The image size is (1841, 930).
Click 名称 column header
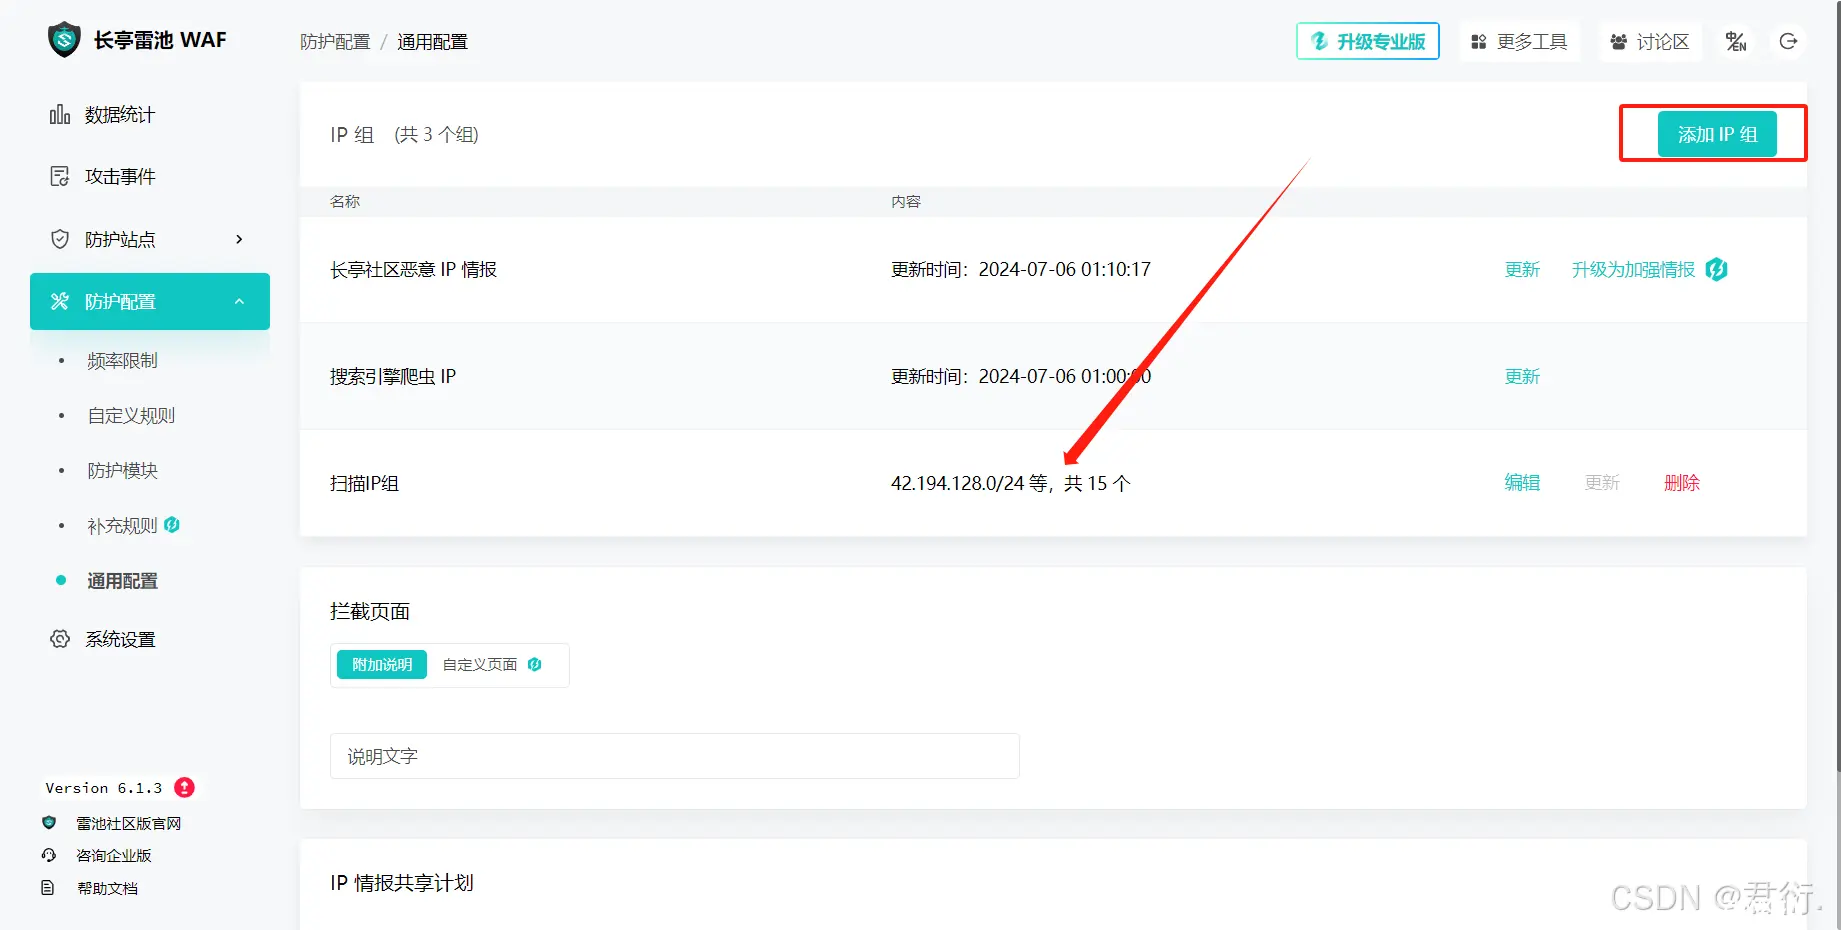pos(345,202)
